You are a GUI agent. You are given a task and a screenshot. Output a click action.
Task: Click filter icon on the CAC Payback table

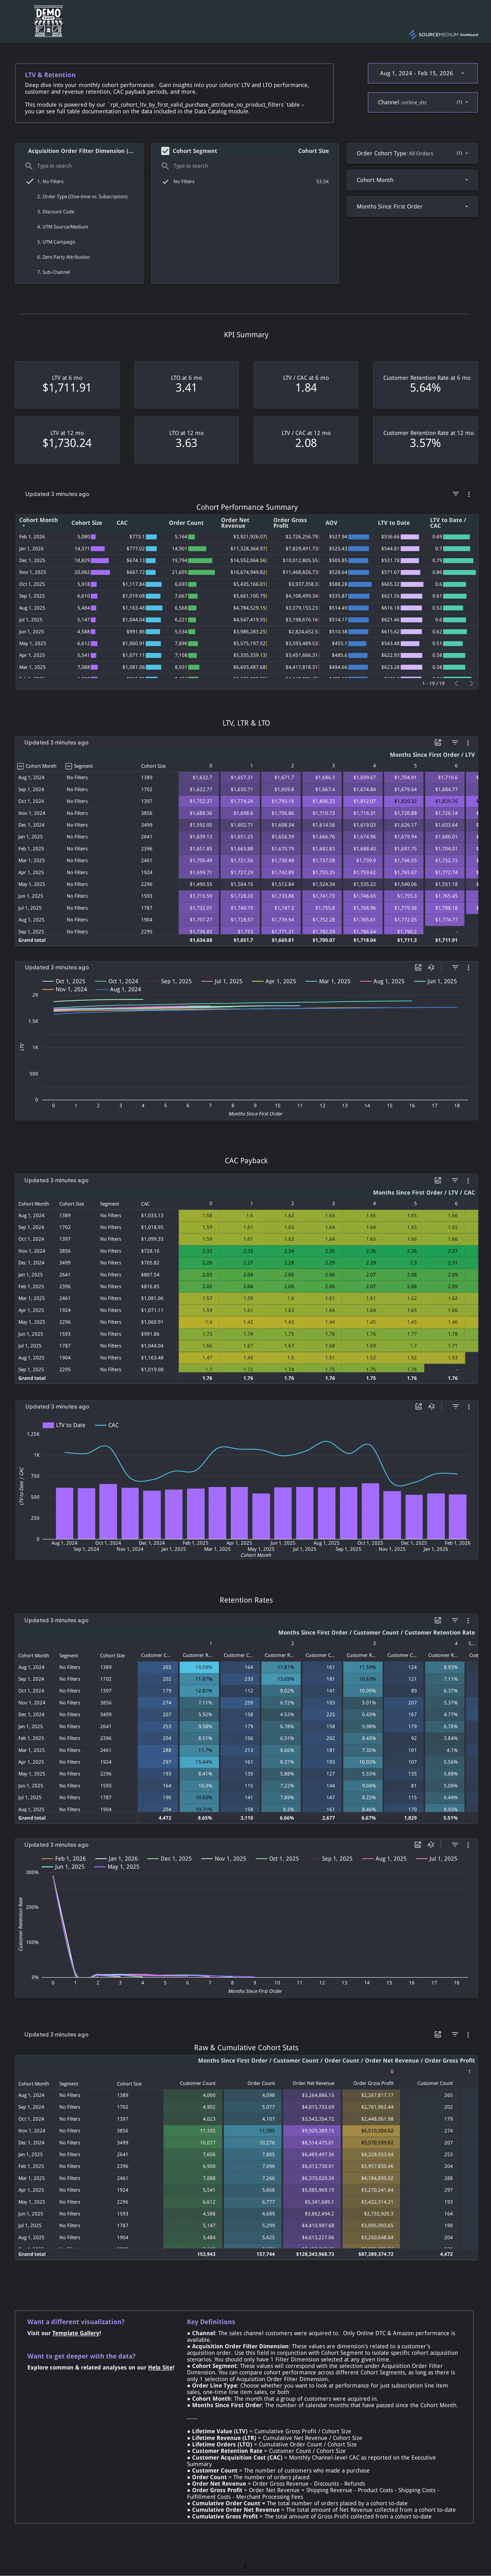tap(455, 1180)
